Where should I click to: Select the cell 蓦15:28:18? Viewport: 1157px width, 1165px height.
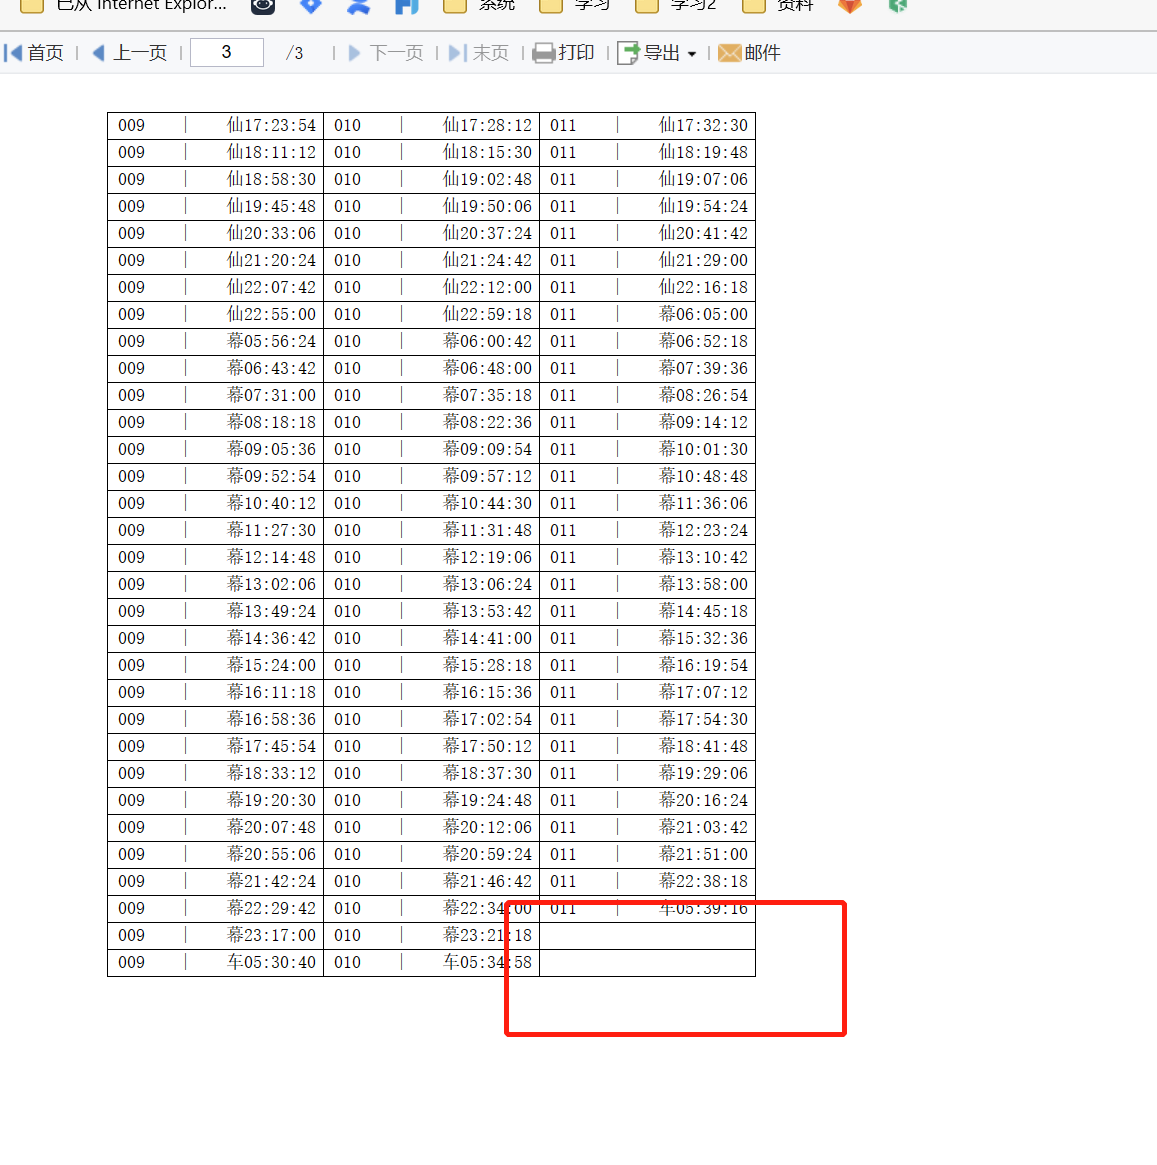point(487,665)
